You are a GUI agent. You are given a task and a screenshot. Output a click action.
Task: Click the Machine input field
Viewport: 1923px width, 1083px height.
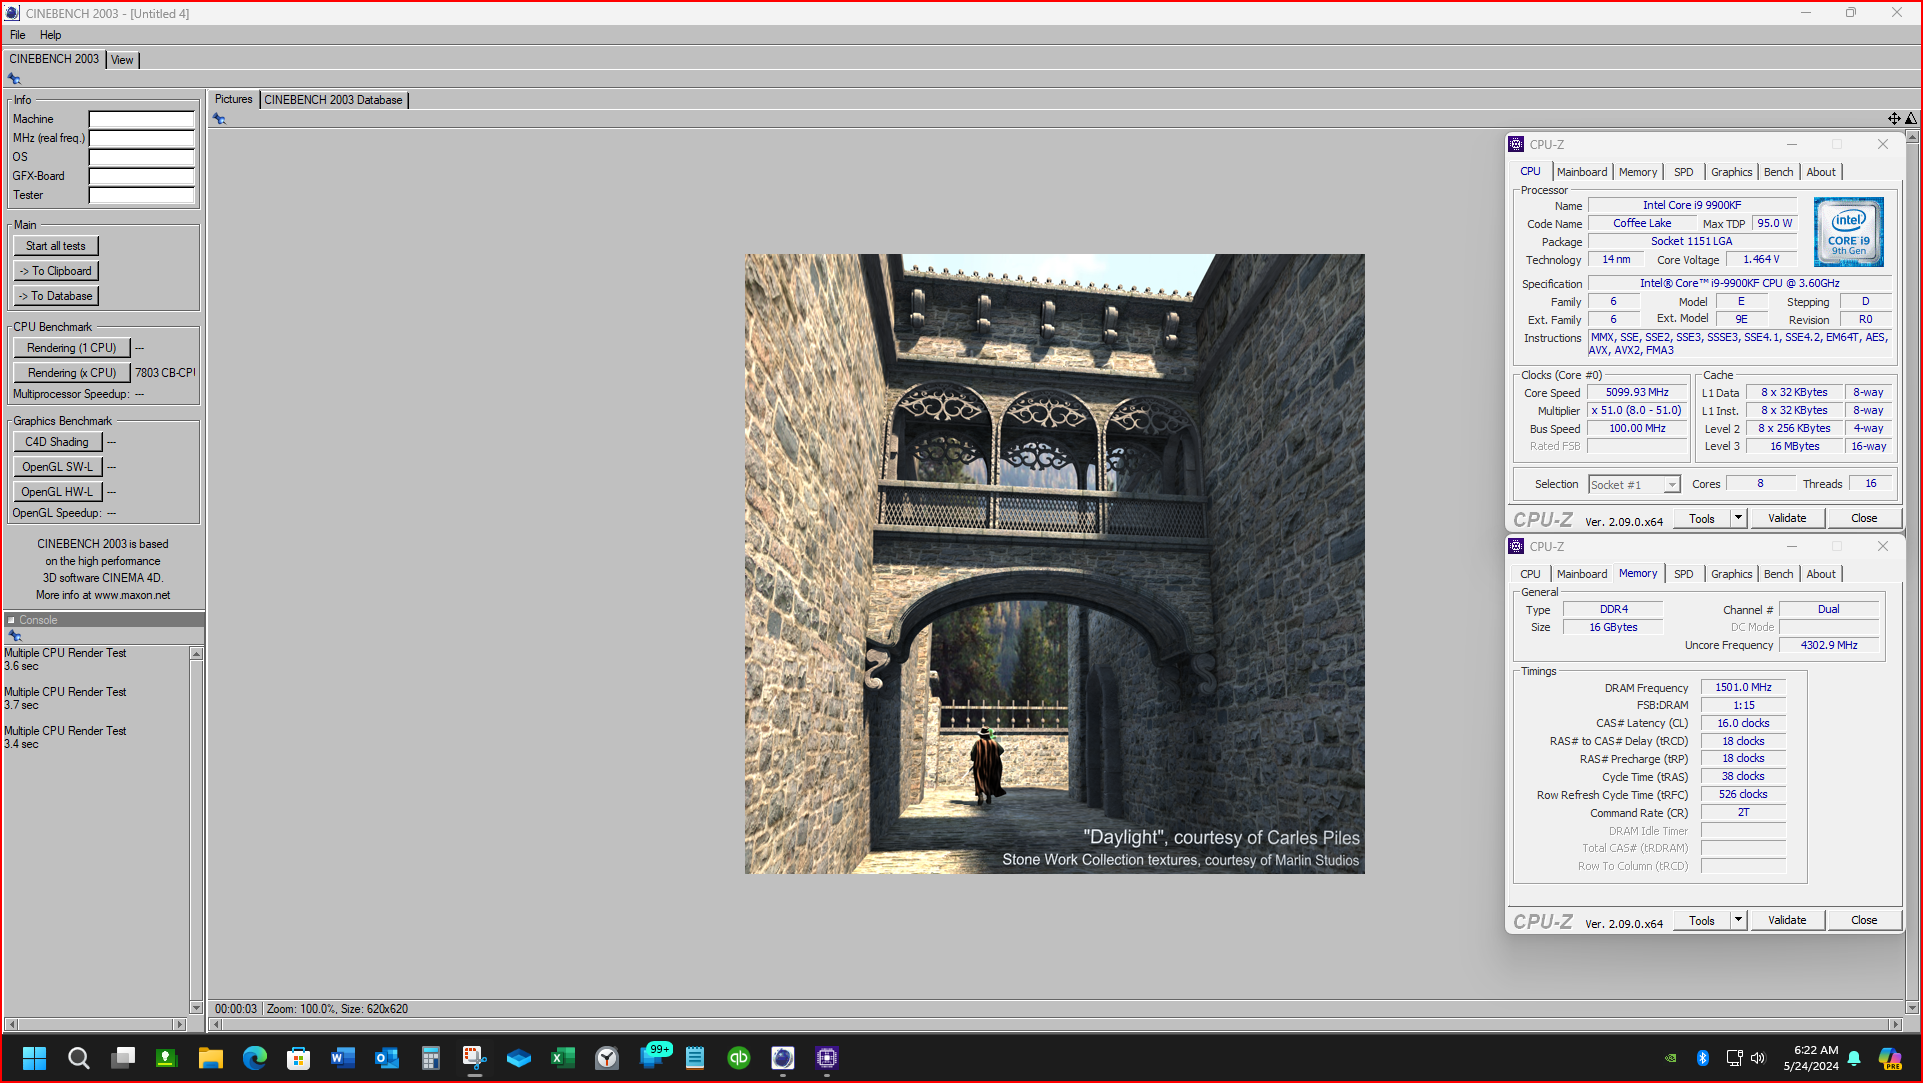click(x=142, y=119)
